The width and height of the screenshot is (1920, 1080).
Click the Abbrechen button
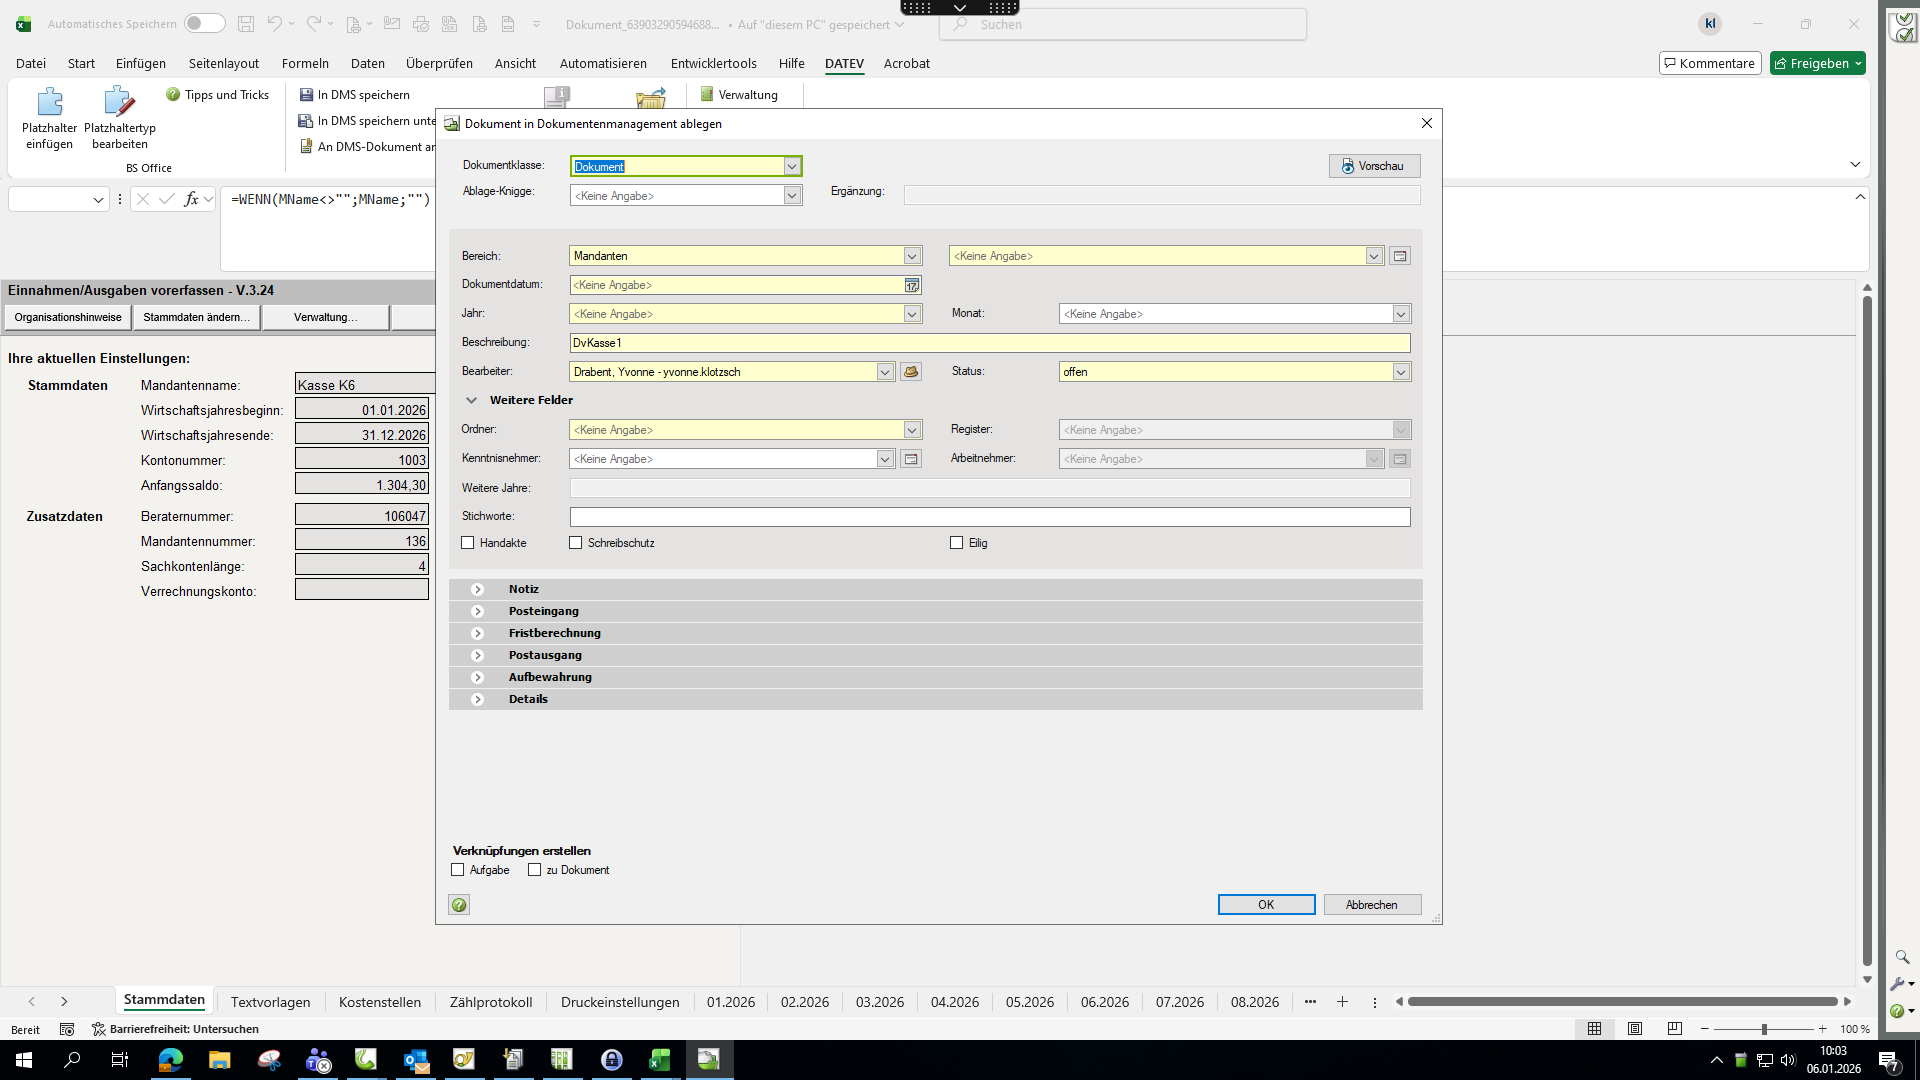pos(1372,905)
